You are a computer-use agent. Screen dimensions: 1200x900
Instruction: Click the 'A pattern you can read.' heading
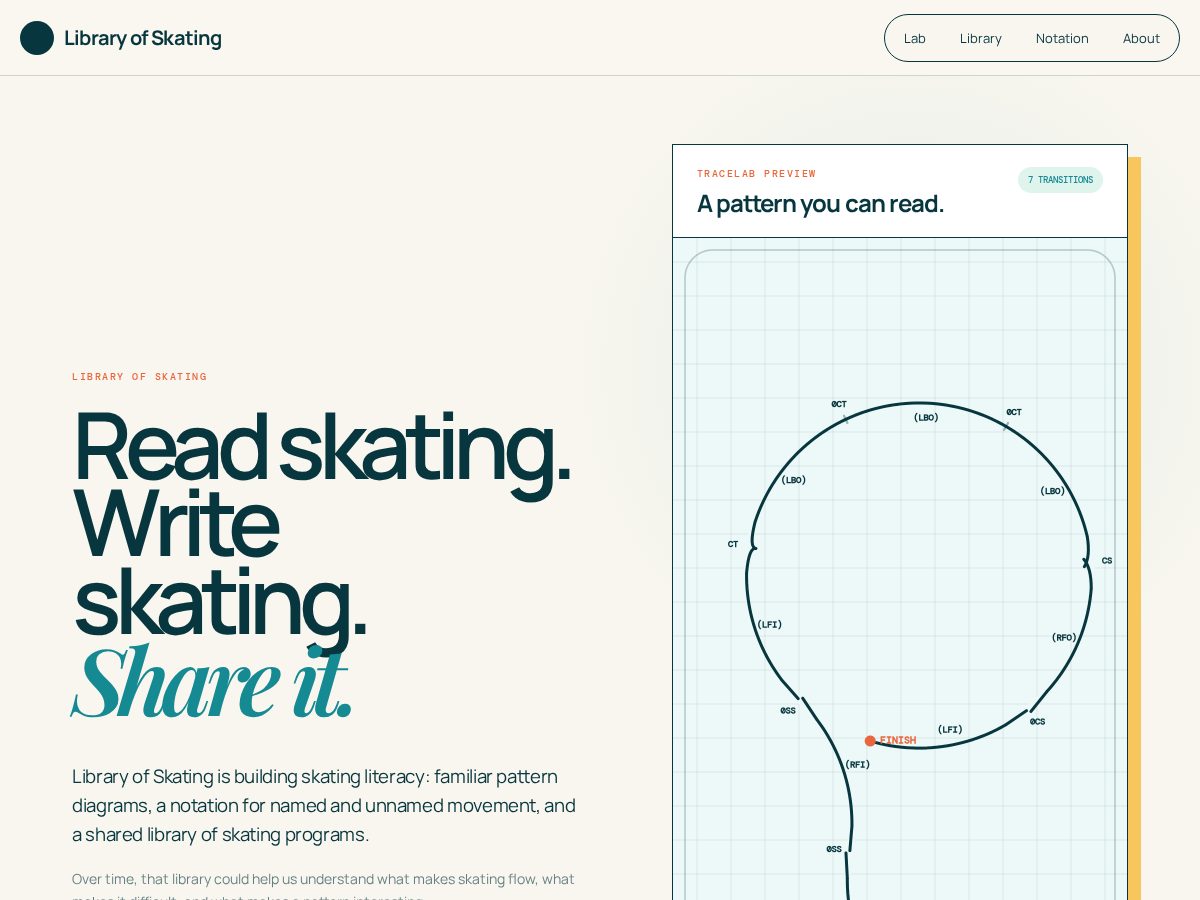pyautogui.click(x=821, y=204)
